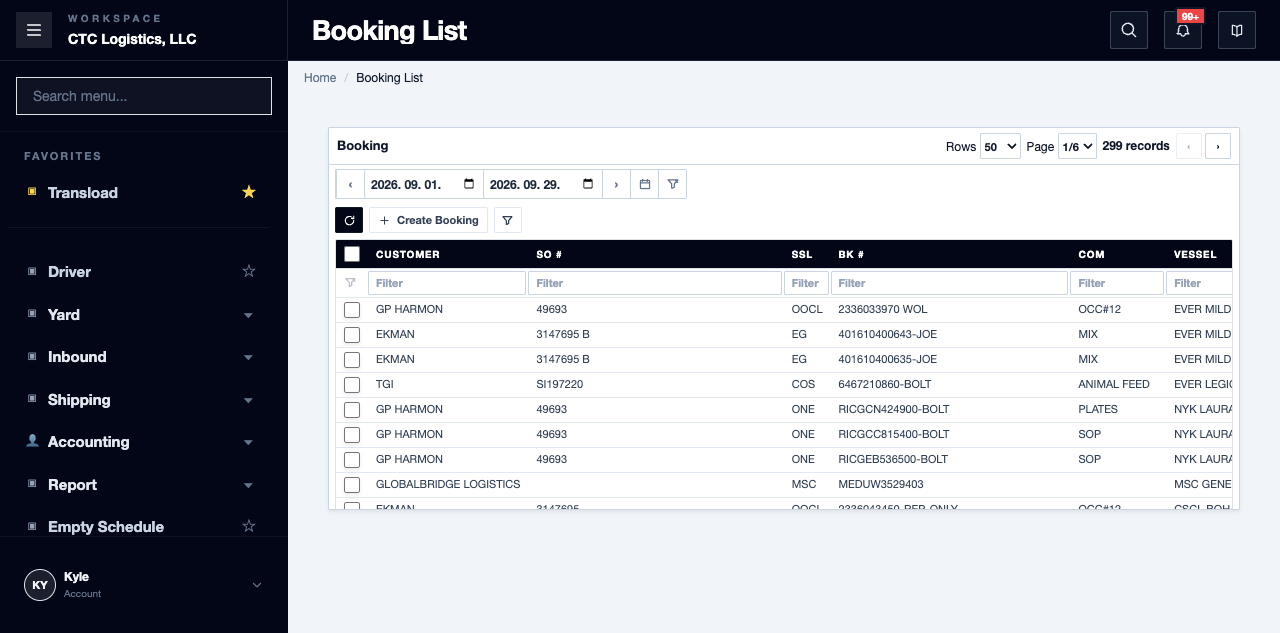Favorite Empty Schedule using its star

(249, 526)
